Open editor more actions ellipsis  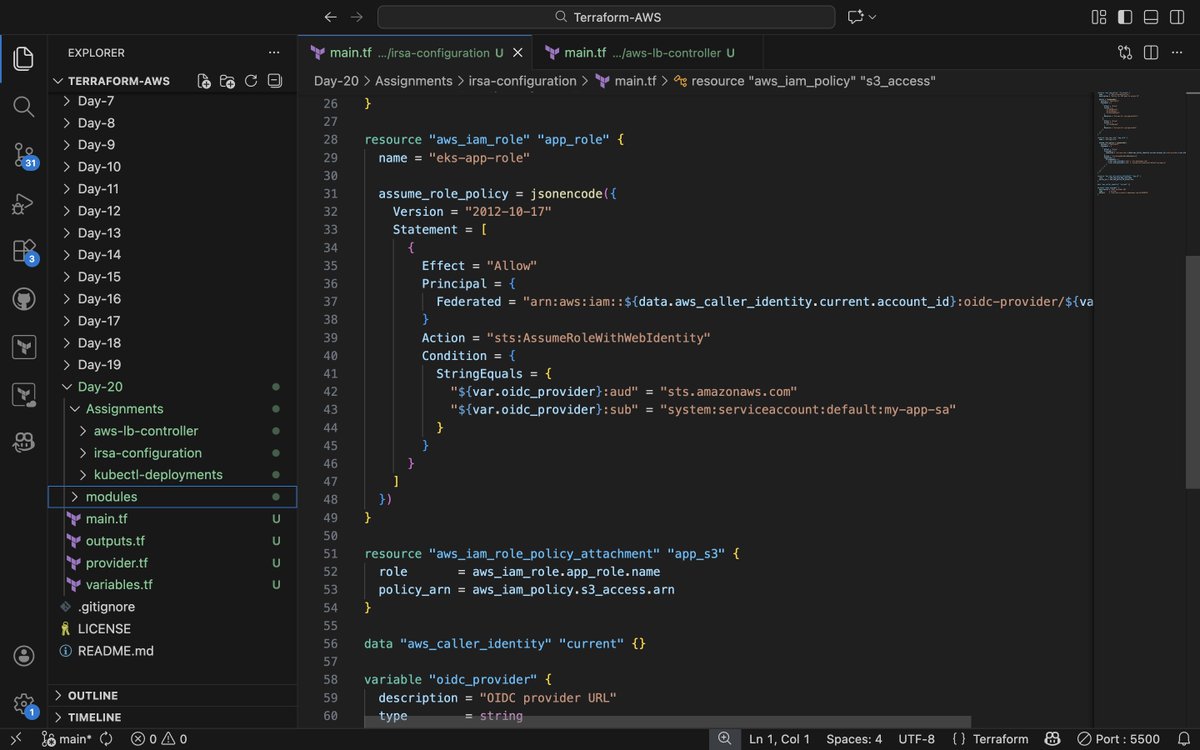point(1177,53)
